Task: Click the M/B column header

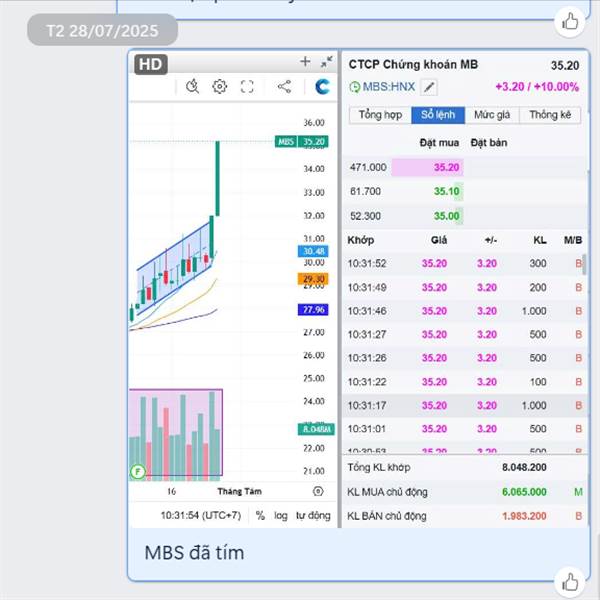Action: click(572, 240)
